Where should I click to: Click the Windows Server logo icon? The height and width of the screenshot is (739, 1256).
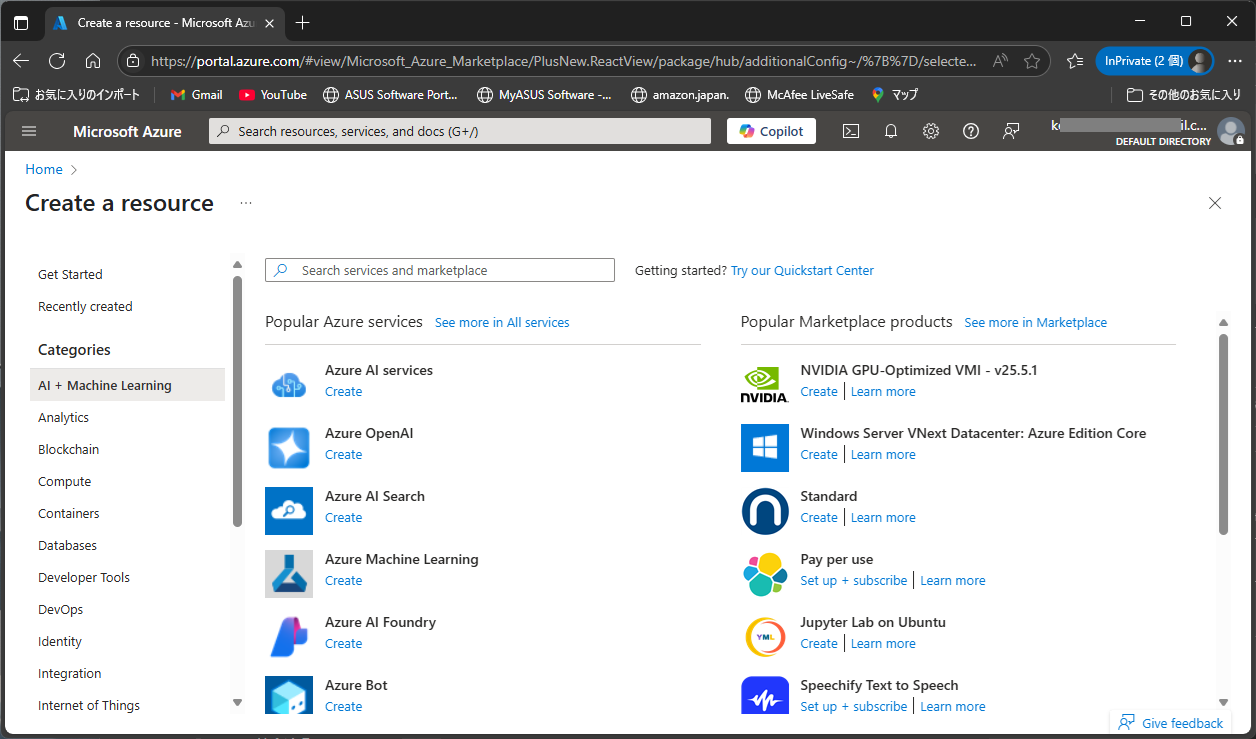click(765, 448)
